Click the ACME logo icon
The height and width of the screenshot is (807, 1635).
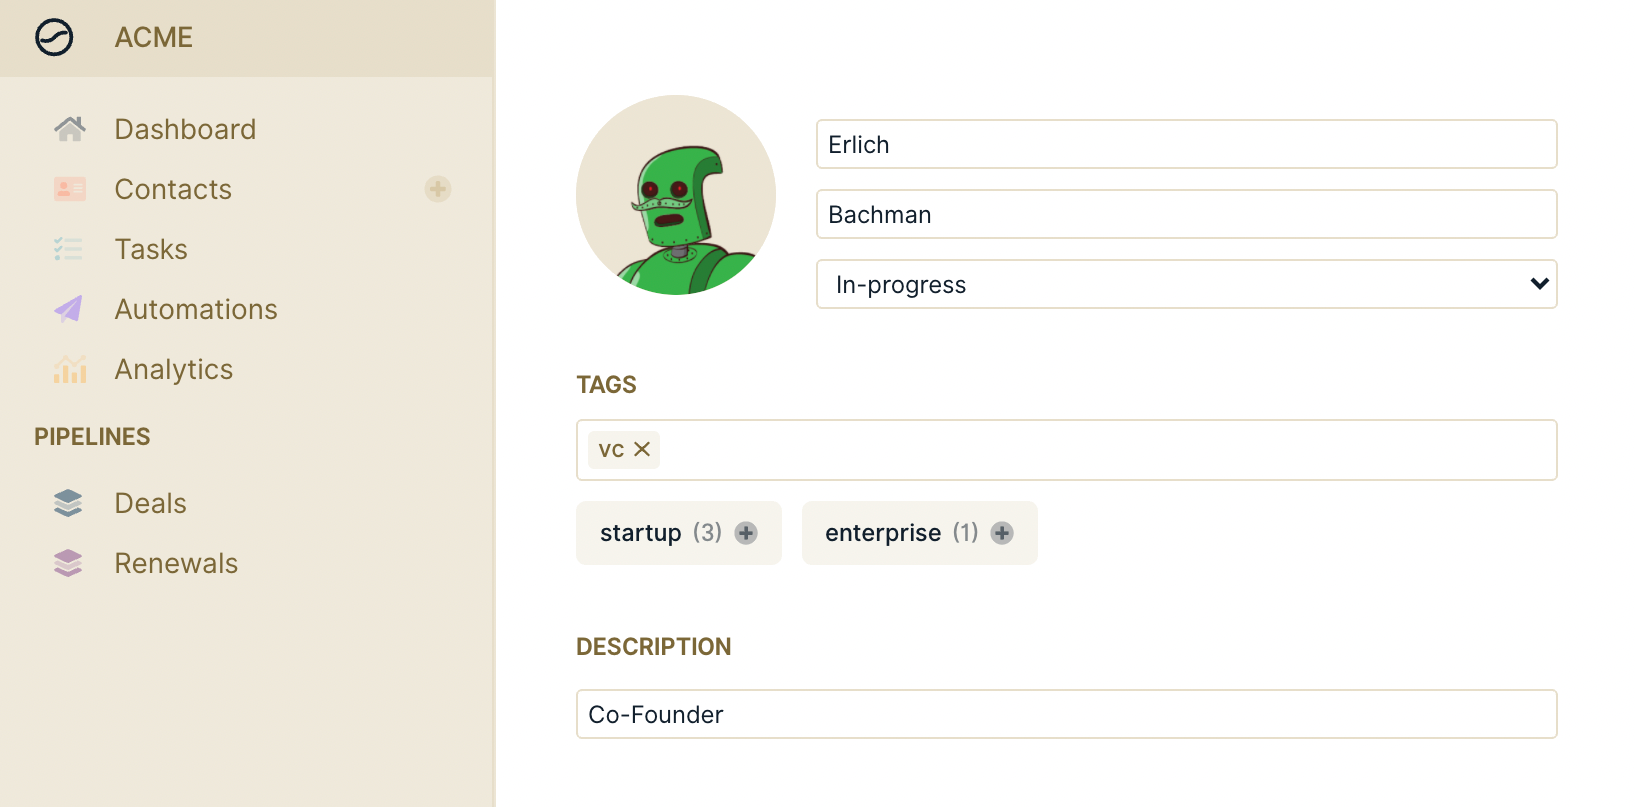54,38
